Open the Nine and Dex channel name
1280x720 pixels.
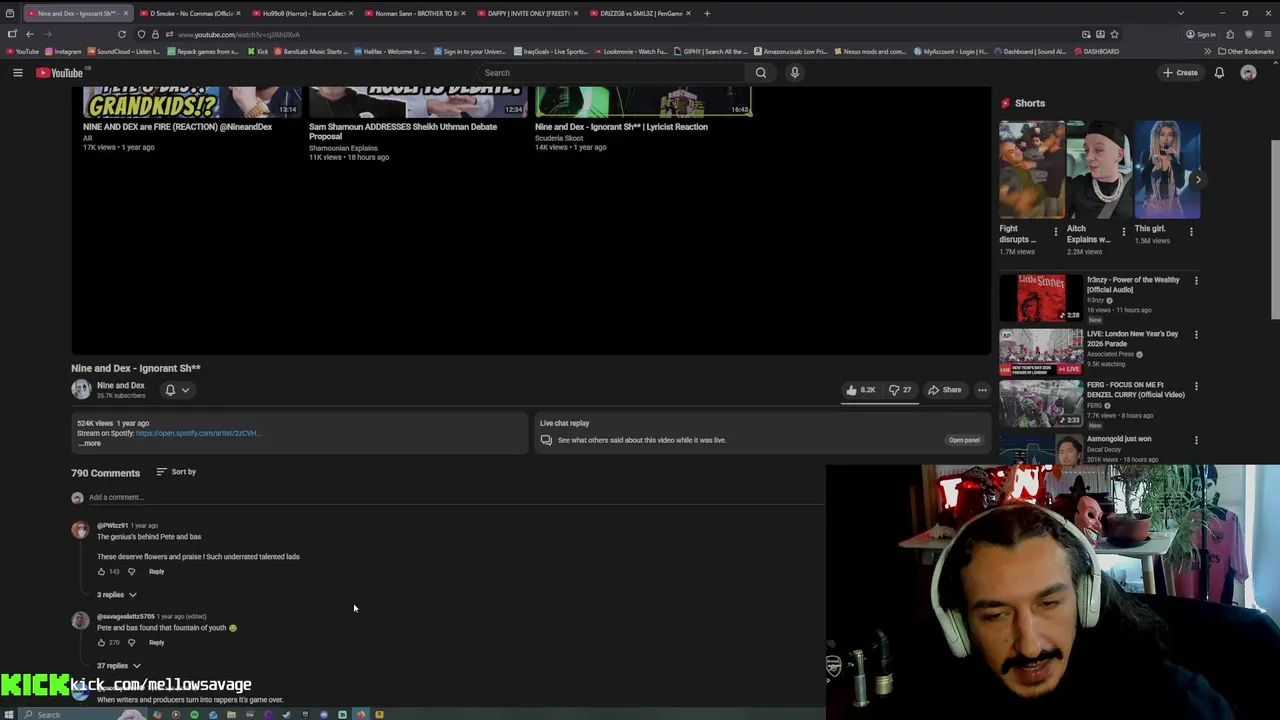coord(120,385)
